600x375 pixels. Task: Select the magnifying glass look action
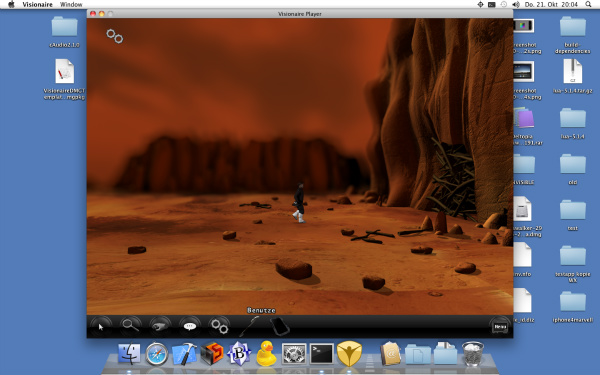[x=130, y=326]
